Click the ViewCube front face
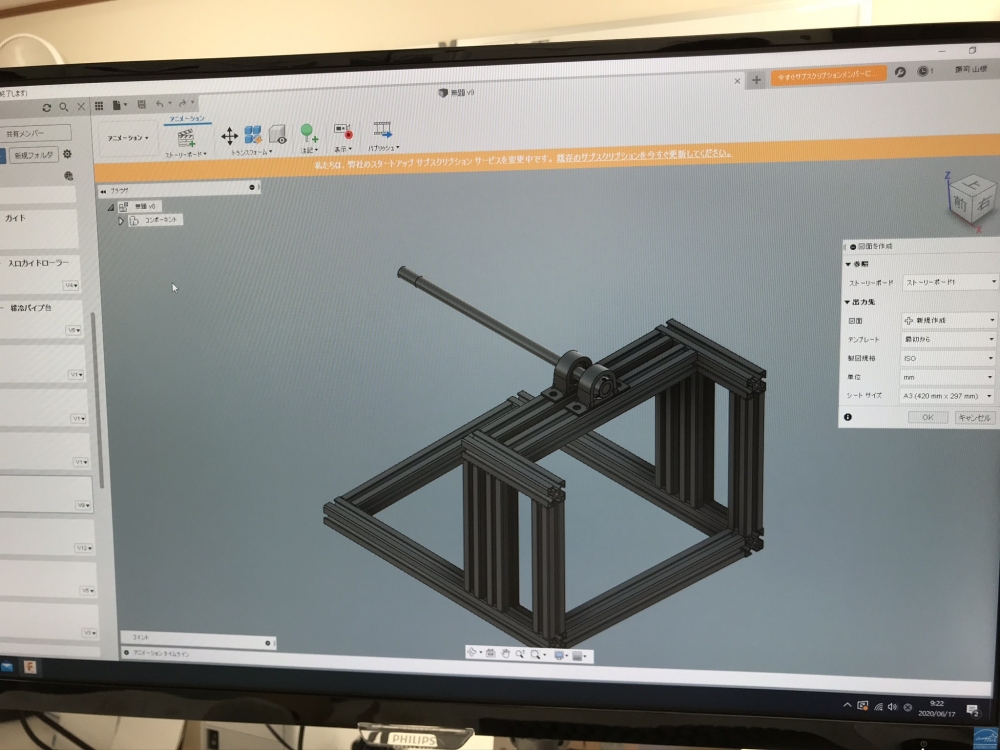The height and width of the screenshot is (750, 1000). point(960,202)
